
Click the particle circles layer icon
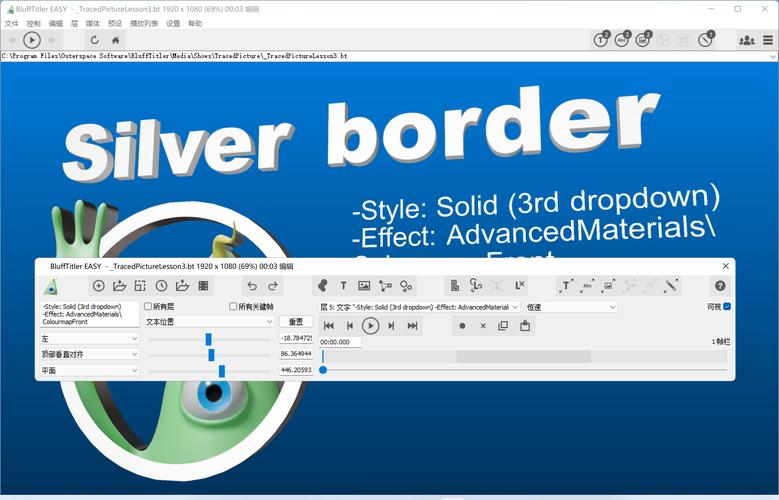406,286
